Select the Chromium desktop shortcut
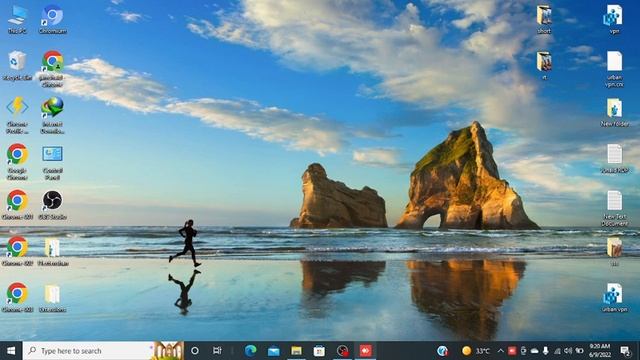 pyautogui.click(x=52, y=19)
